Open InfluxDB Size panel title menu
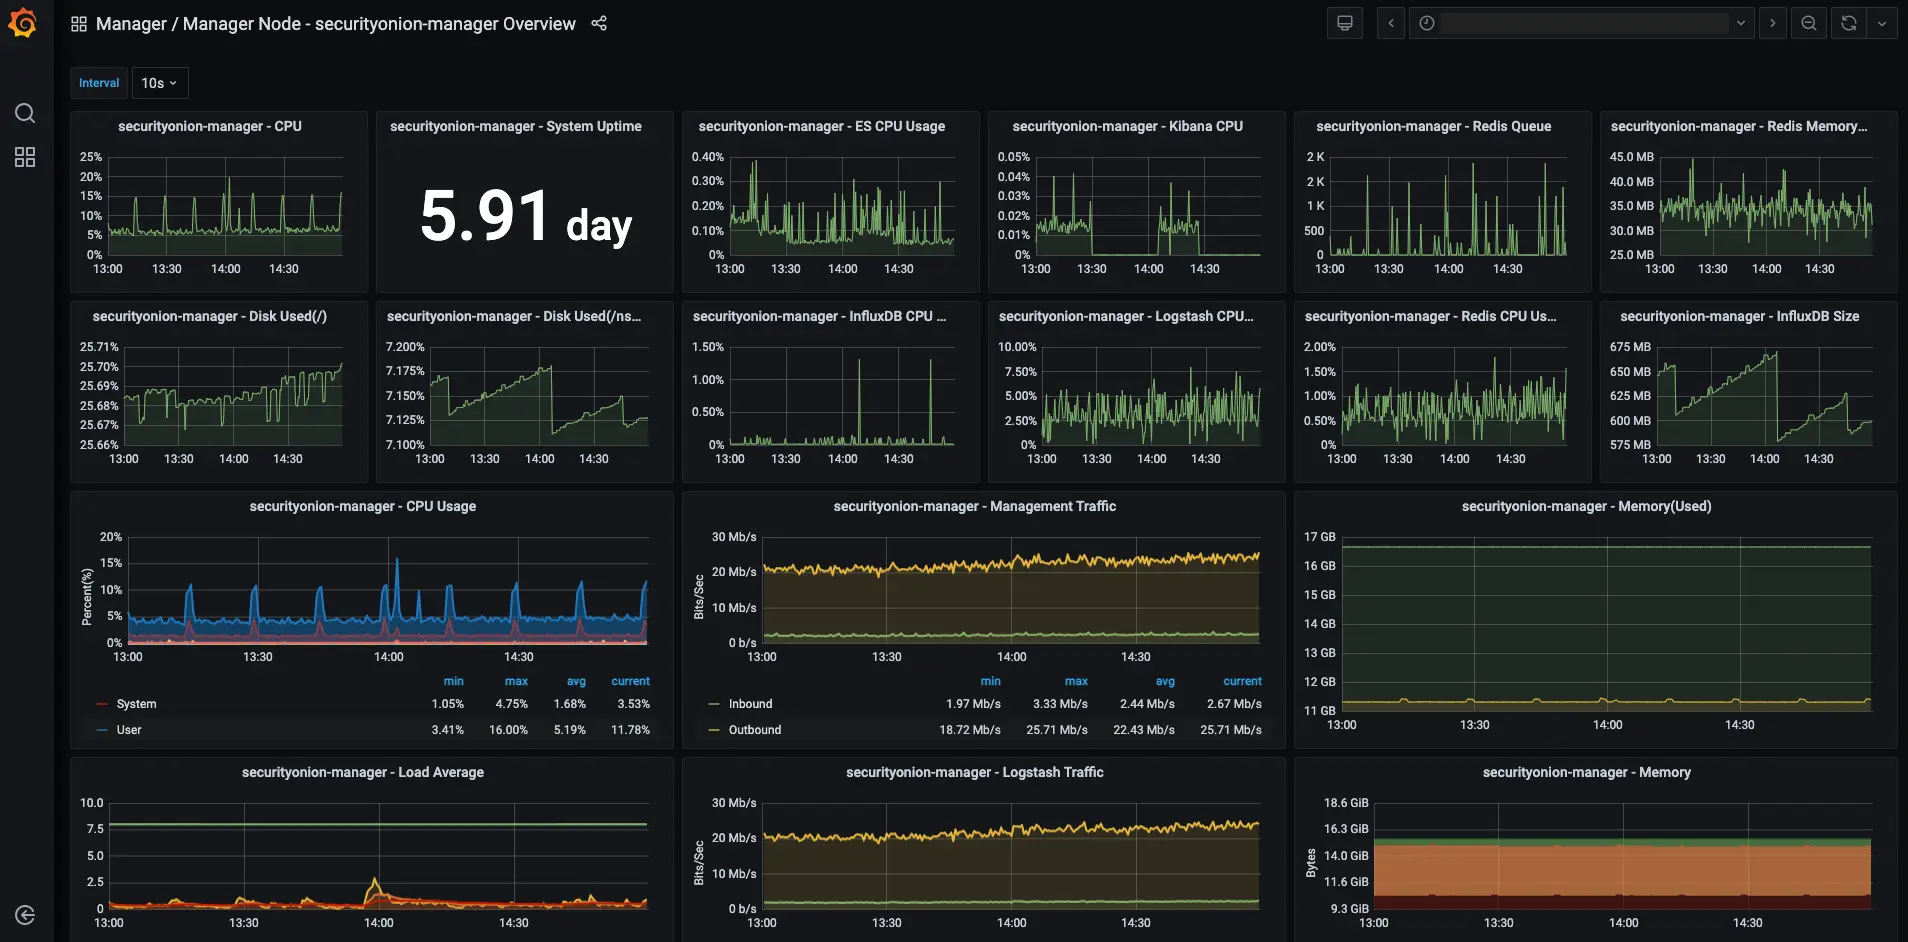The image size is (1908, 942). [1740, 316]
